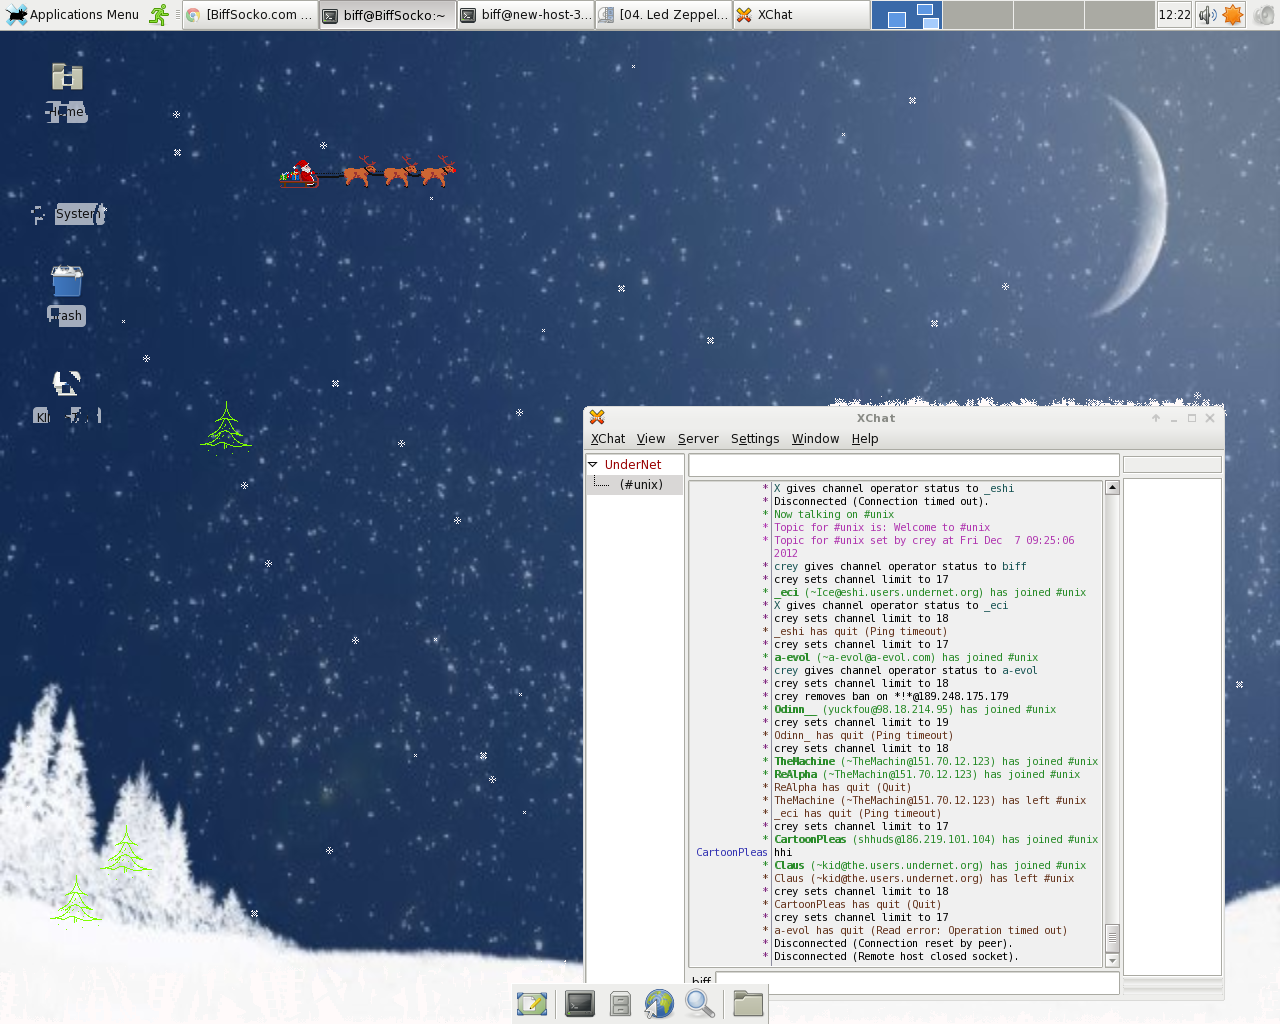Click CartoonPleas nickname in chat log
The height and width of the screenshot is (1024, 1280).
click(x=731, y=853)
